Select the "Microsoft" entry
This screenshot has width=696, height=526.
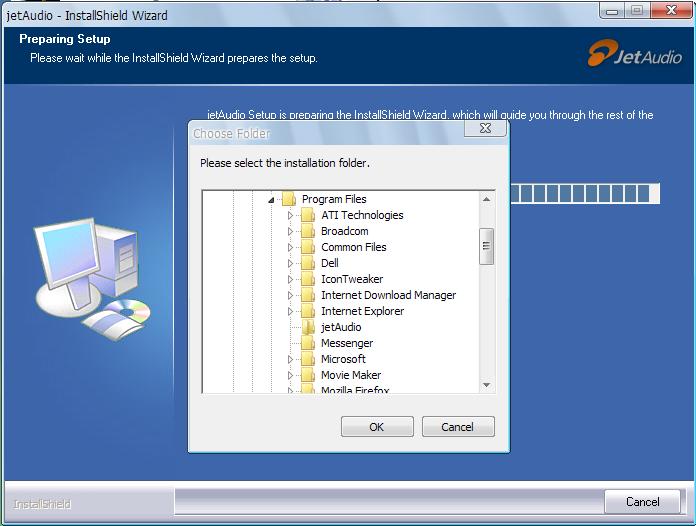[x=343, y=359]
